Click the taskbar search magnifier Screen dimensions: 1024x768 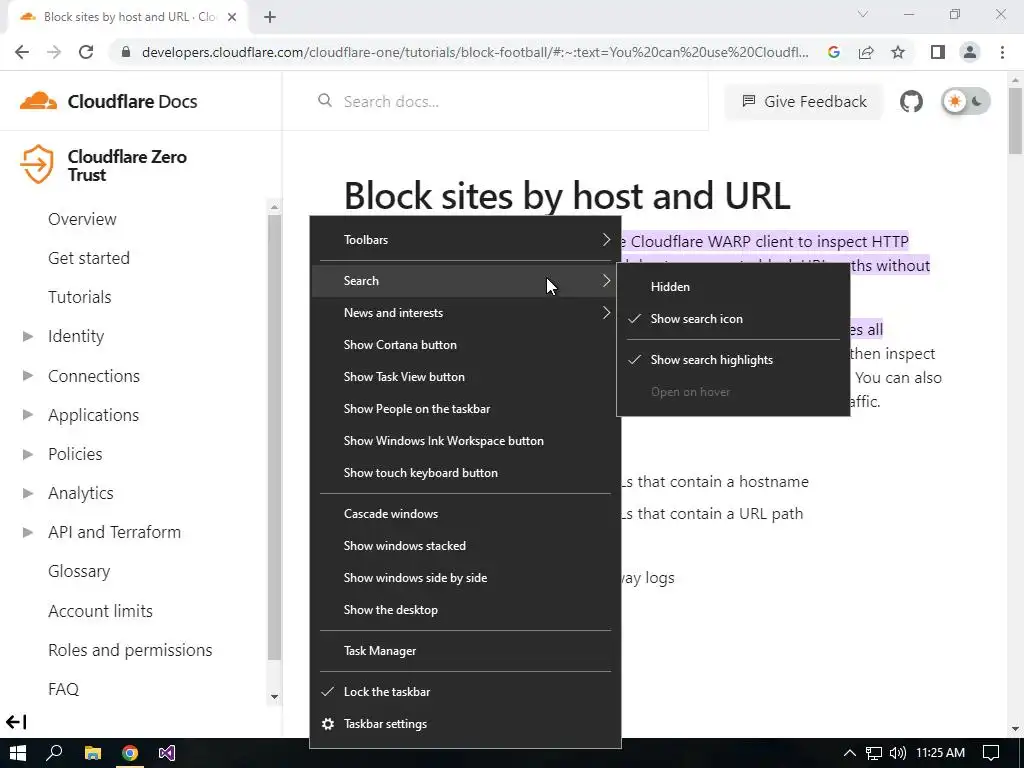(x=54, y=753)
